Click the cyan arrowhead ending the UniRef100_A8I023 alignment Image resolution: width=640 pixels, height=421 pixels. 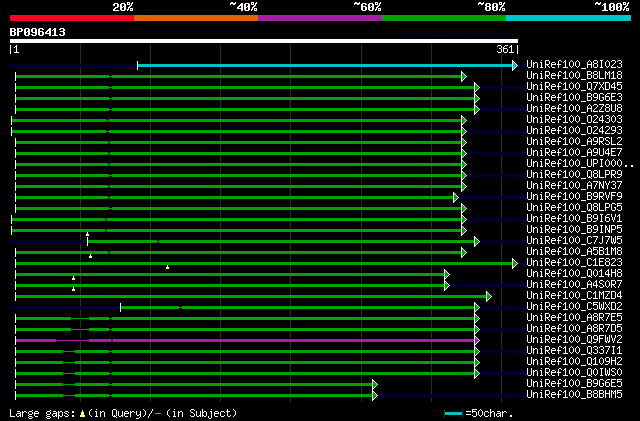(515, 65)
